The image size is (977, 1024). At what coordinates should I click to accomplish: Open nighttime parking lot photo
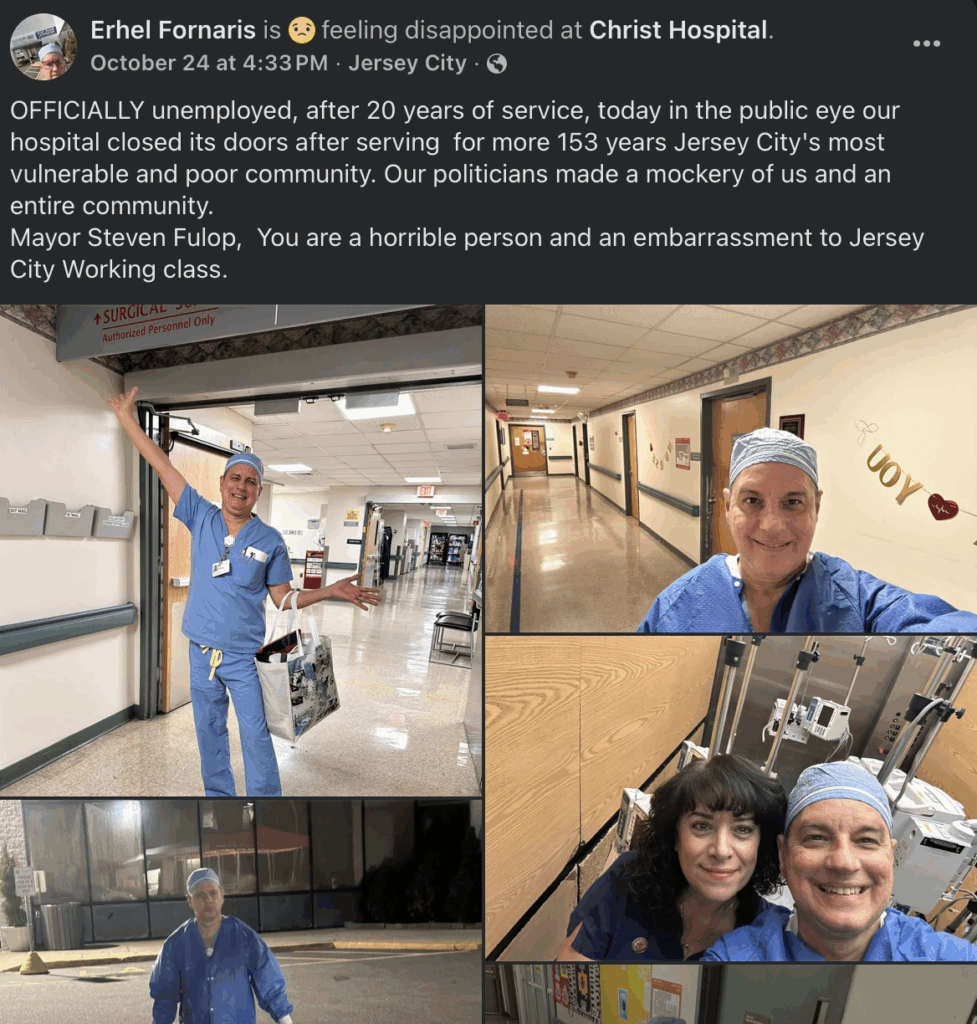[241, 912]
